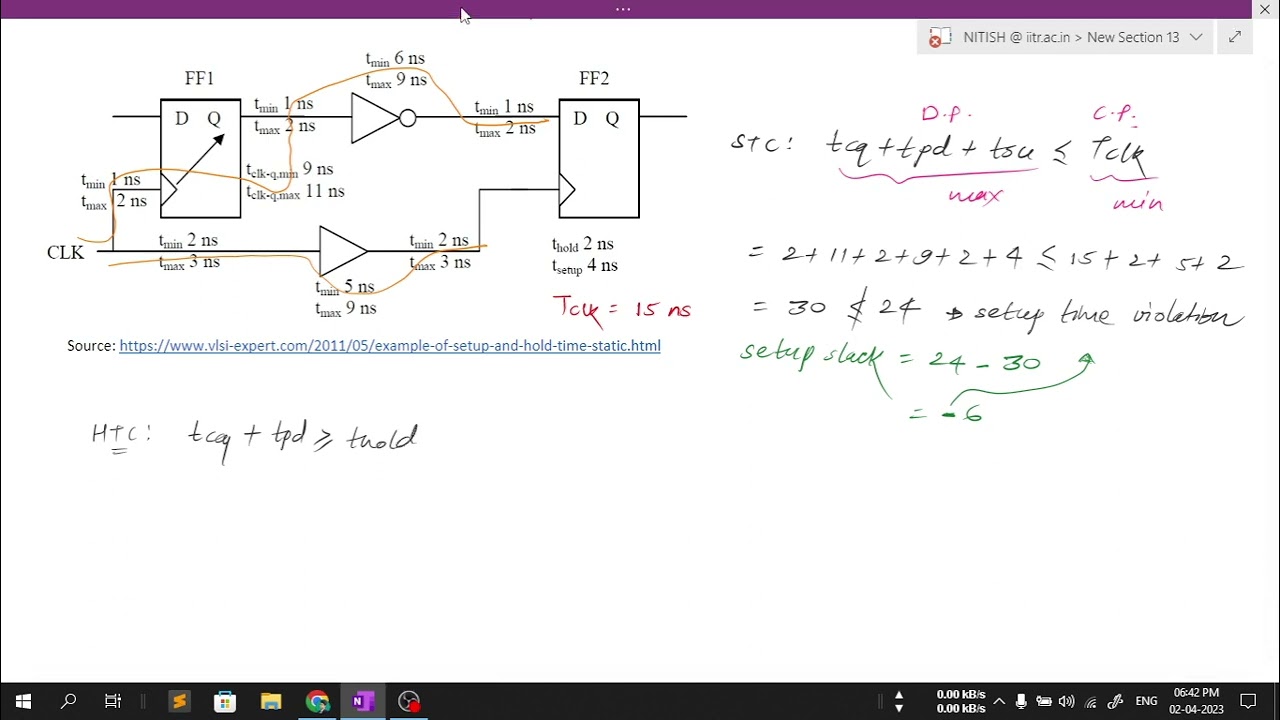The width and height of the screenshot is (1280, 720).
Task: Open Task View on the taskbar
Action: [113, 701]
